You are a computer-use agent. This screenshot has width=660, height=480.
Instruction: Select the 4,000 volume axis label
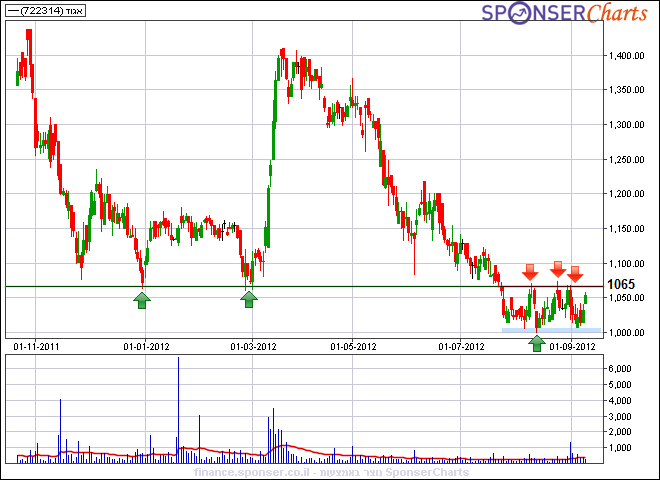[x=620, y=401]
